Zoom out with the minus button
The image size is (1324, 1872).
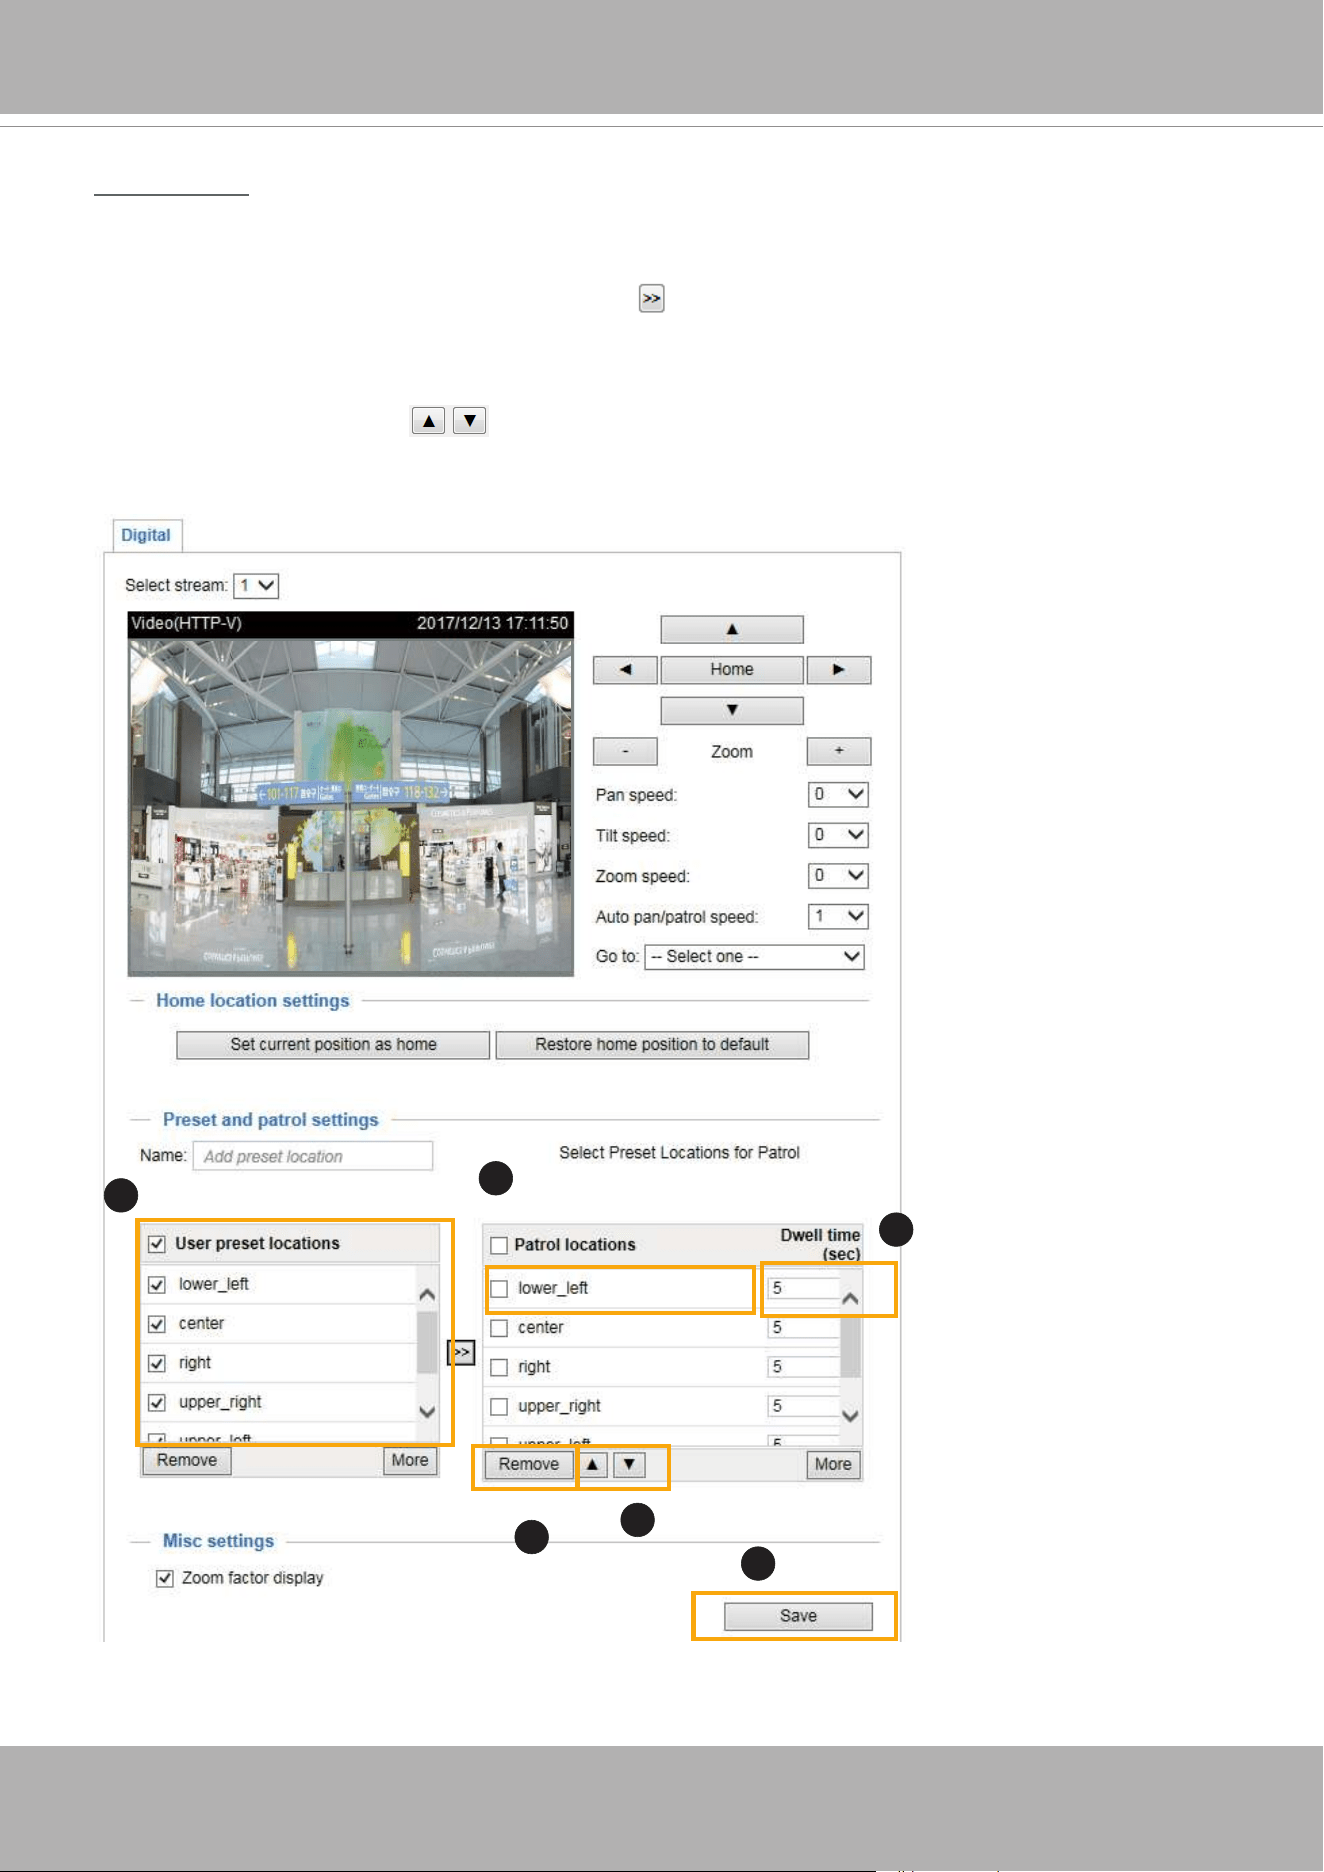pos(625,751)
